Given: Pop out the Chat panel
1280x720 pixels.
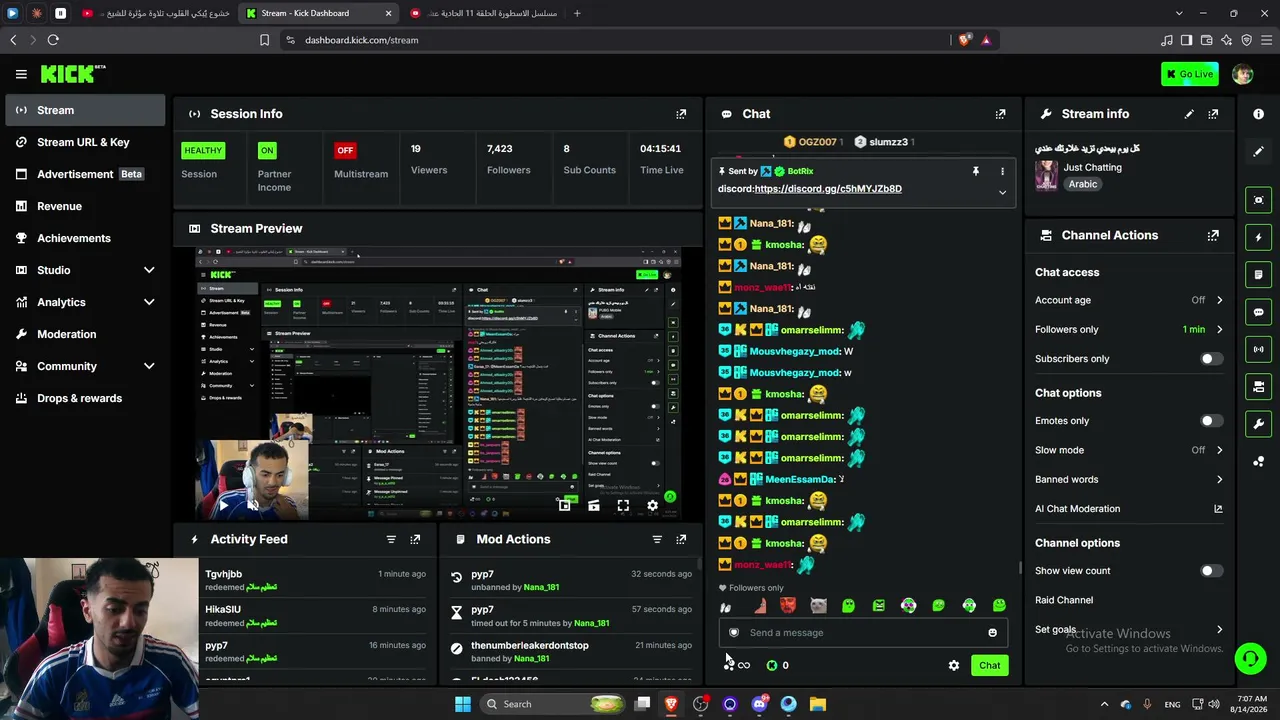Looking at the screenshot, I should tap(1000, 114).
